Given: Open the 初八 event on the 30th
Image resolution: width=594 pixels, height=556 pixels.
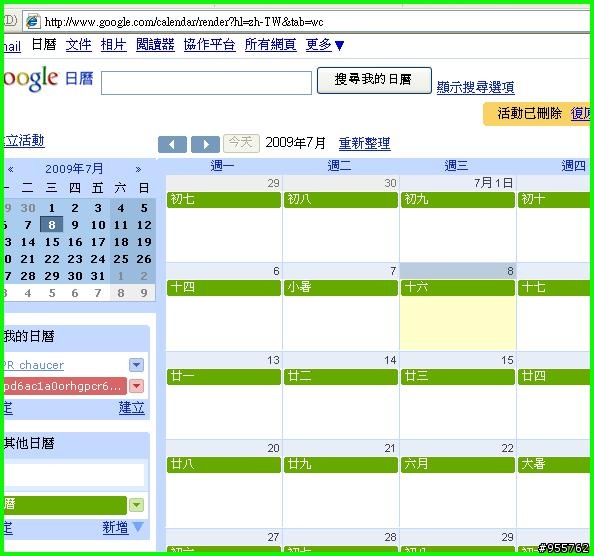Looking at the screenshot, I should click(x=341, y=200).
